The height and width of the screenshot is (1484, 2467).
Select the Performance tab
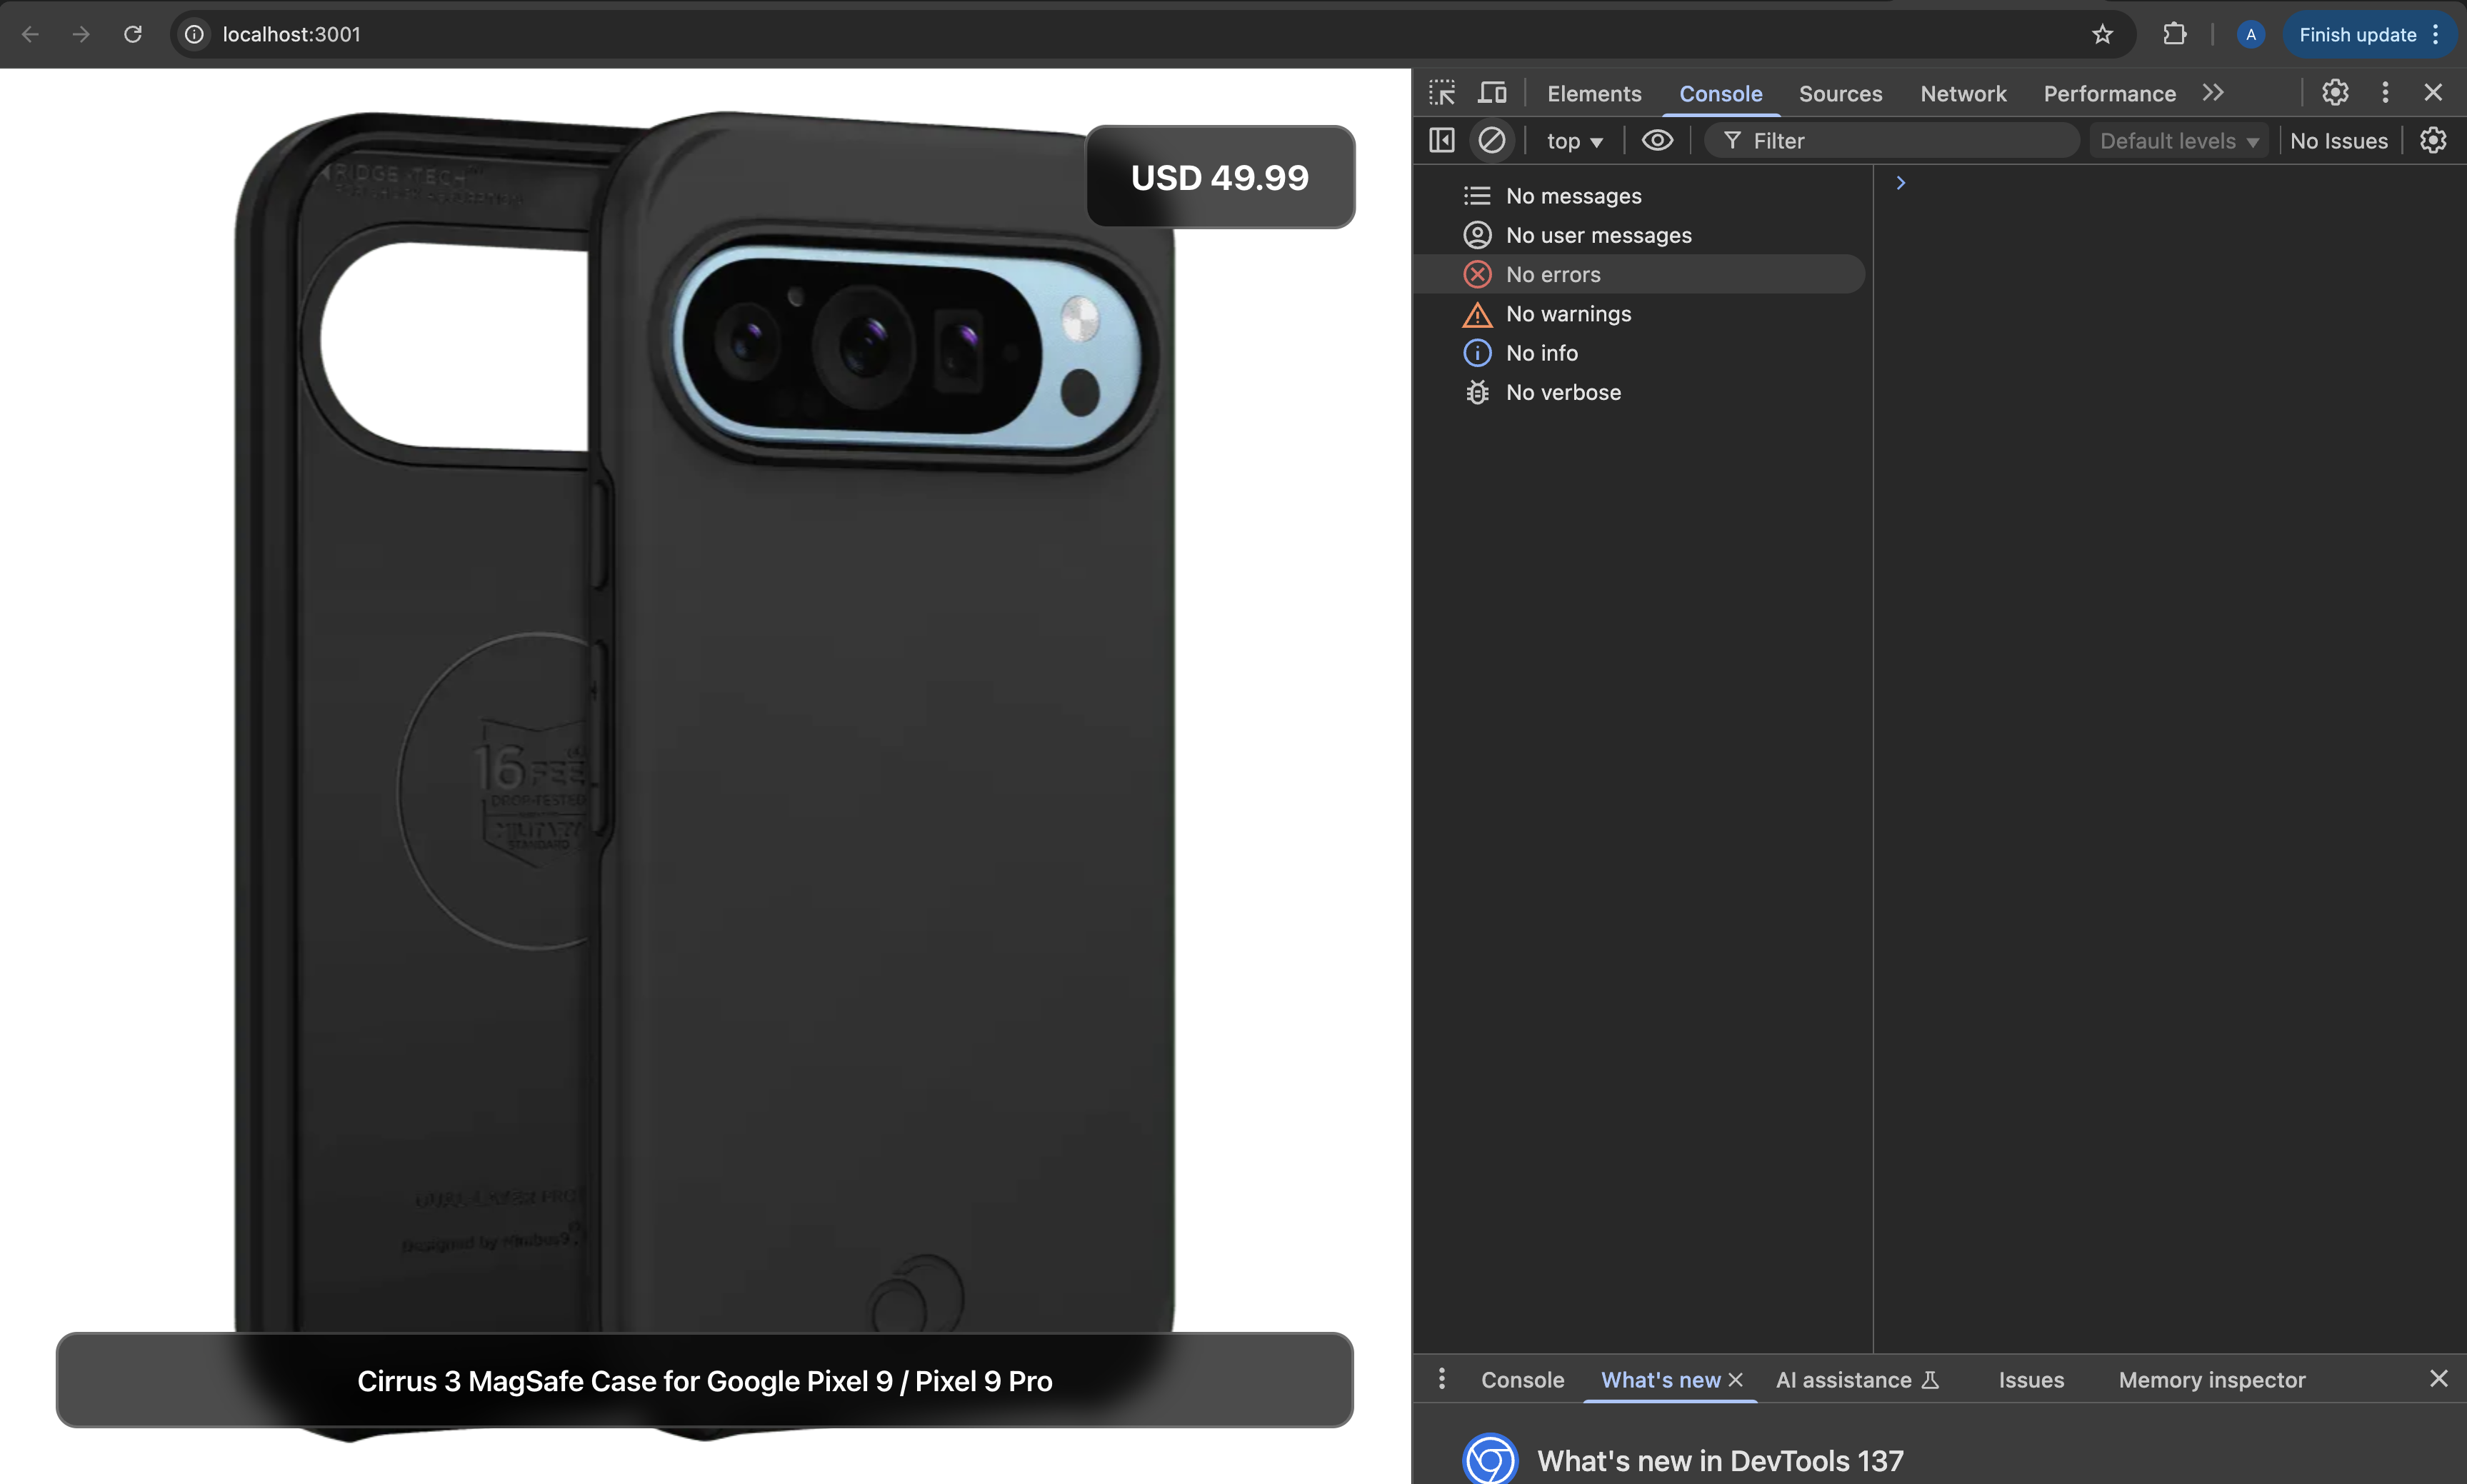(2109, 93)
